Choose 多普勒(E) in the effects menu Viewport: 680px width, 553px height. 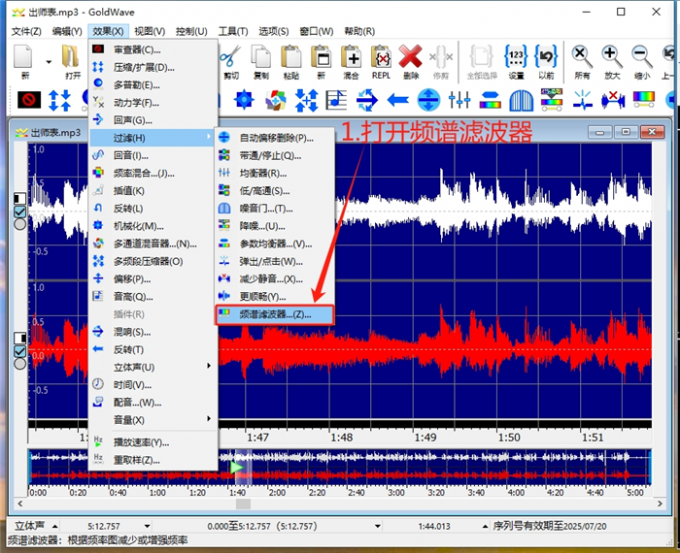(x=153, y=85)
